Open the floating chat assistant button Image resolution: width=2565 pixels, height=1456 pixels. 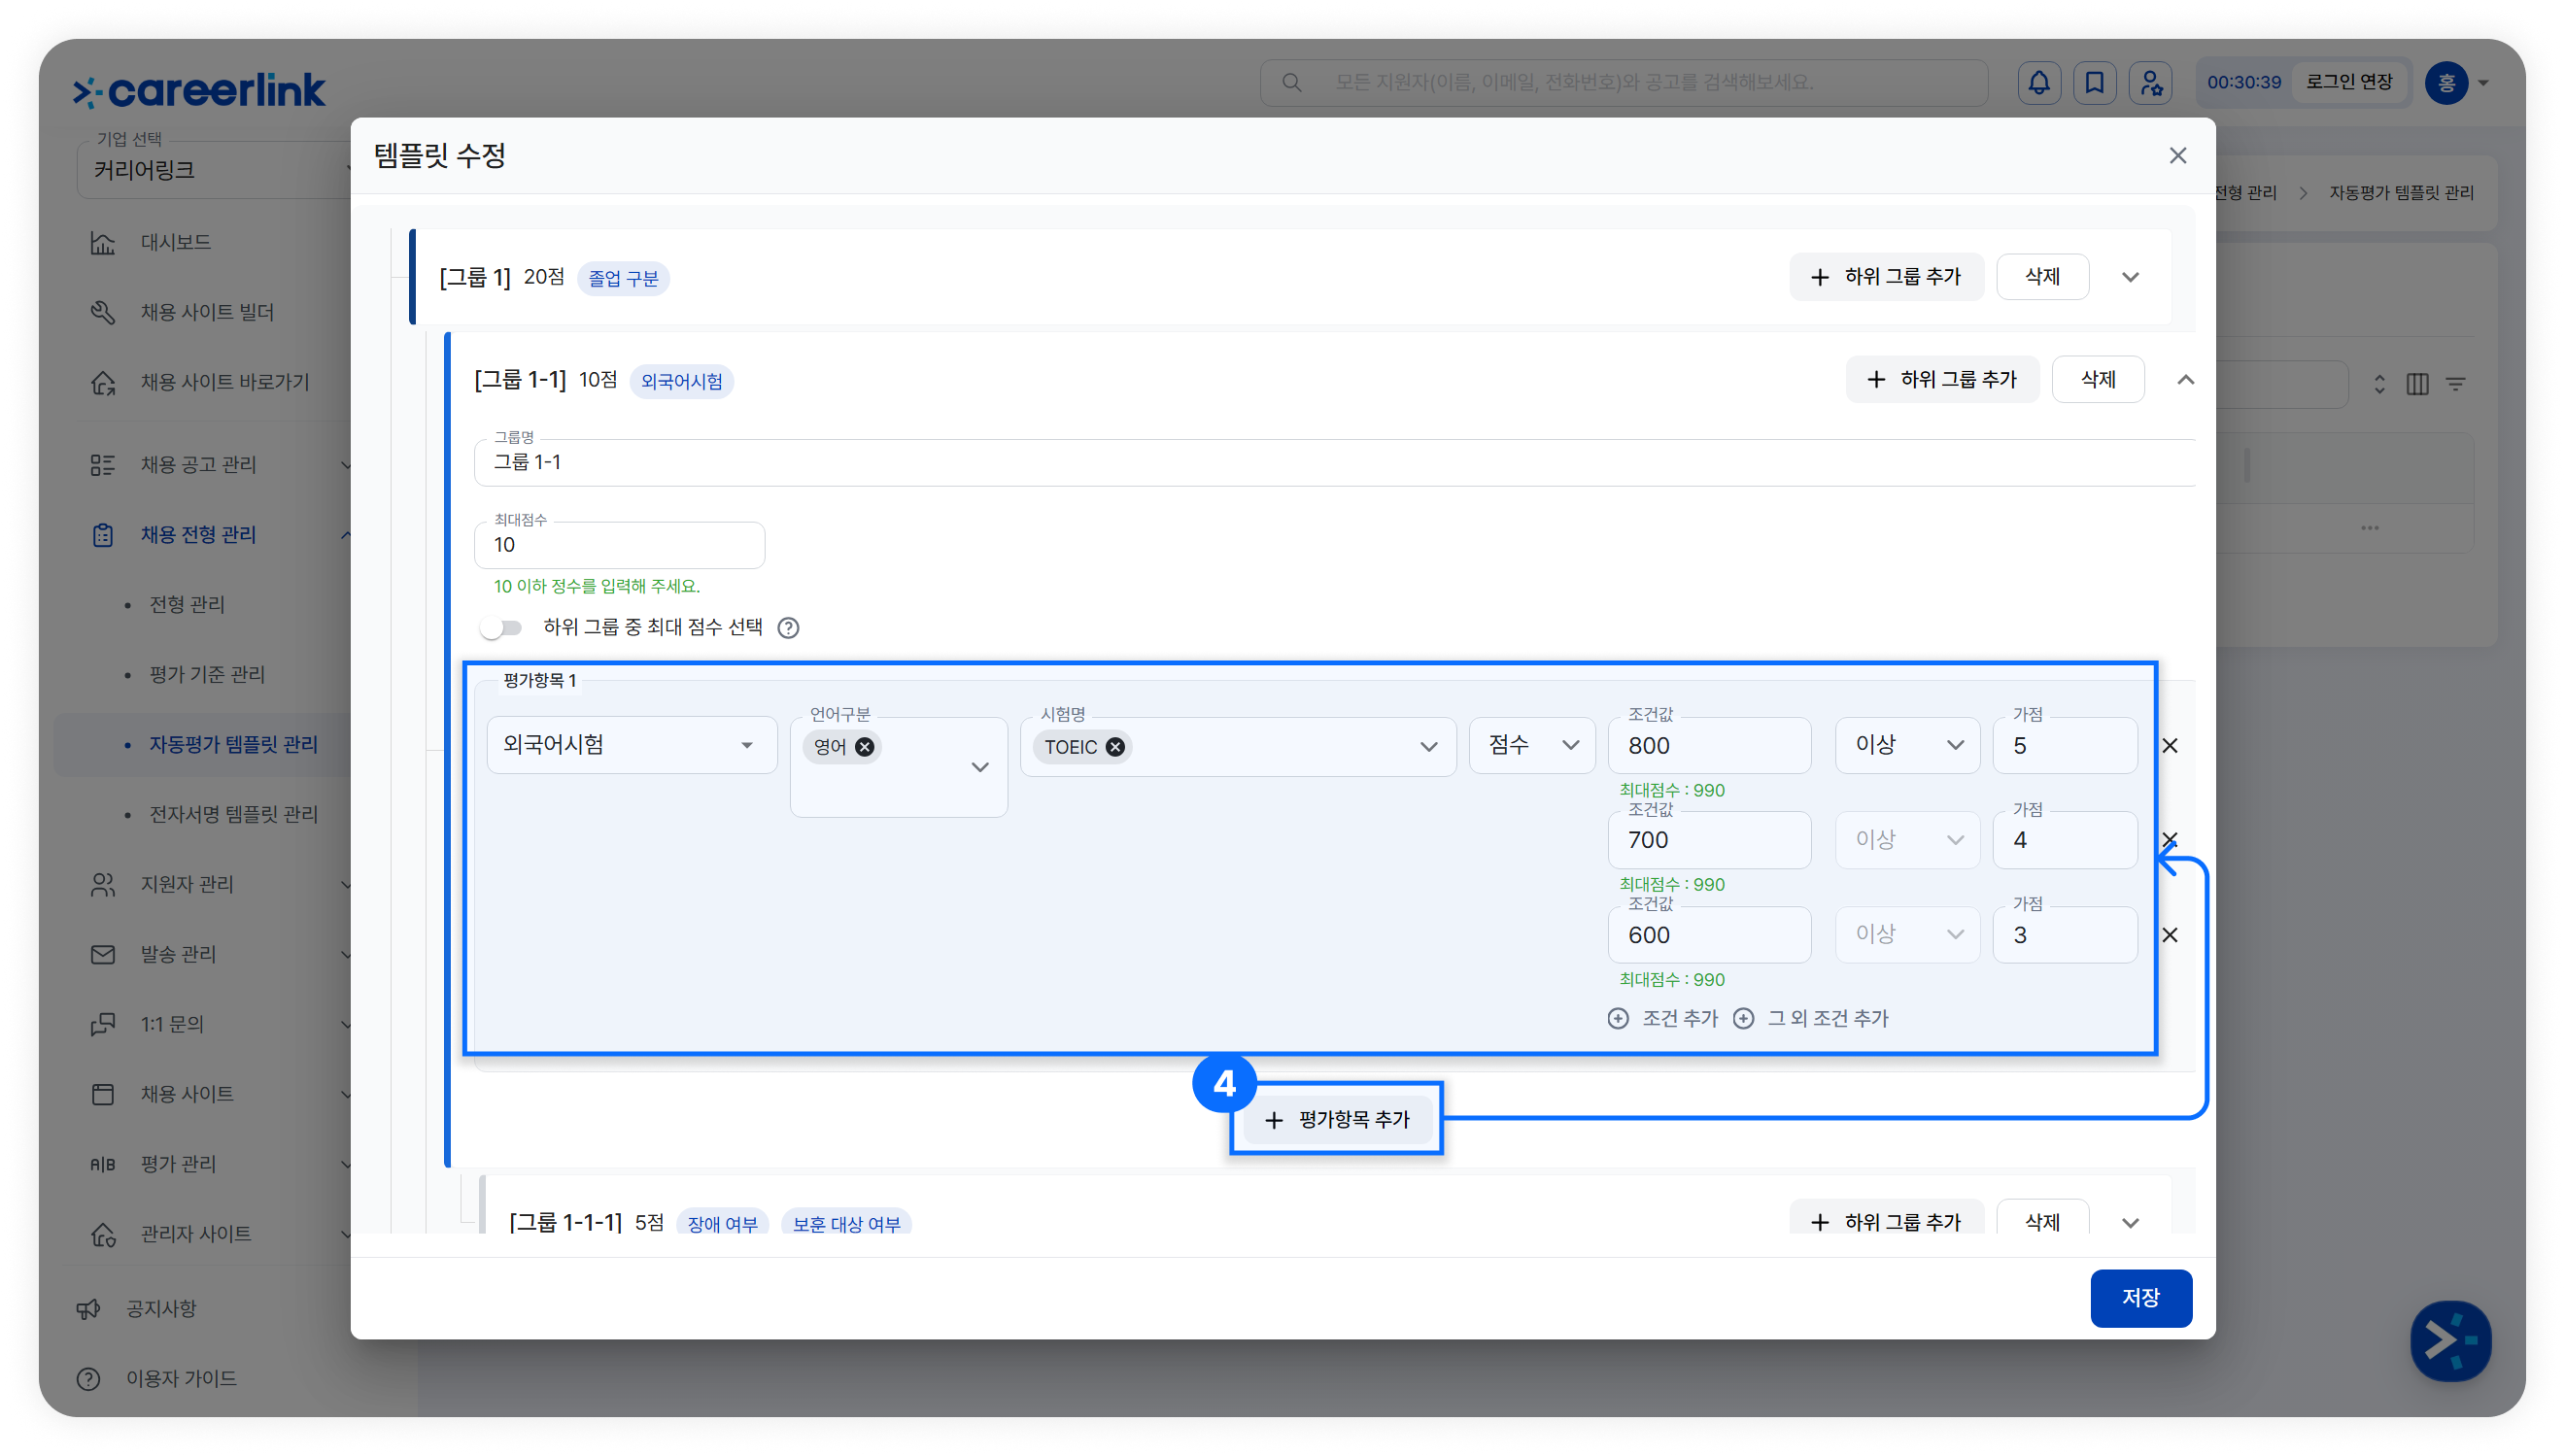tap(2450, 1340)
